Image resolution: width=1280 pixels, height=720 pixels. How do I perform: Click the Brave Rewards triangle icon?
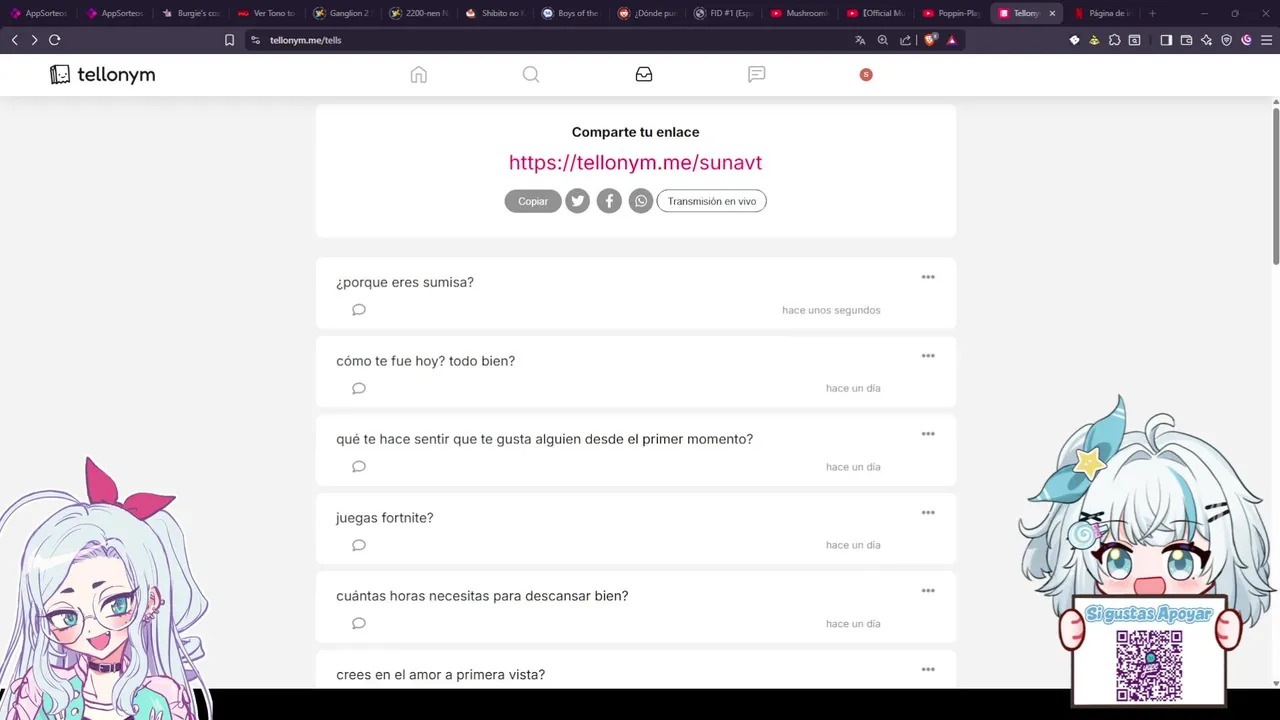(952, 40)
